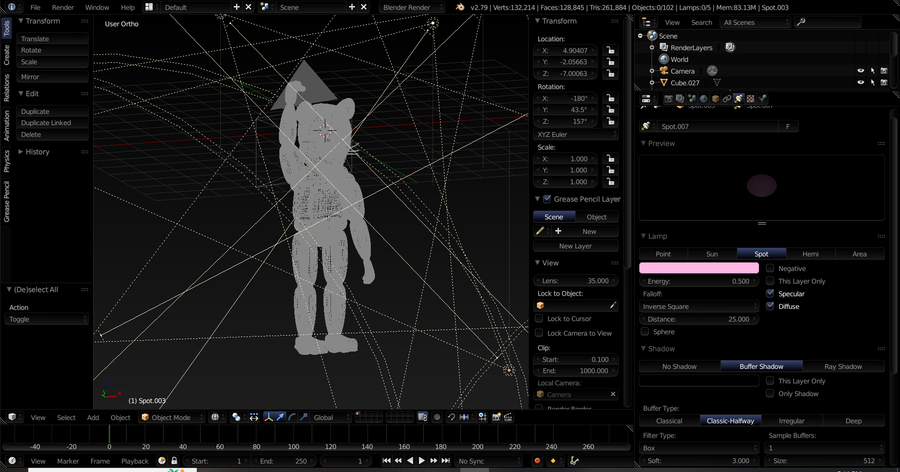The image size is (900, 472).
Task: Click the snap magnet icon in viewport header
Action: pyautogui.click(x=452, y=417)
